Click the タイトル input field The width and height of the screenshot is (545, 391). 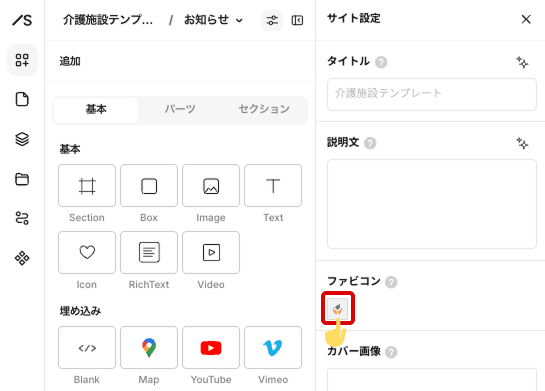coord(432,95)
